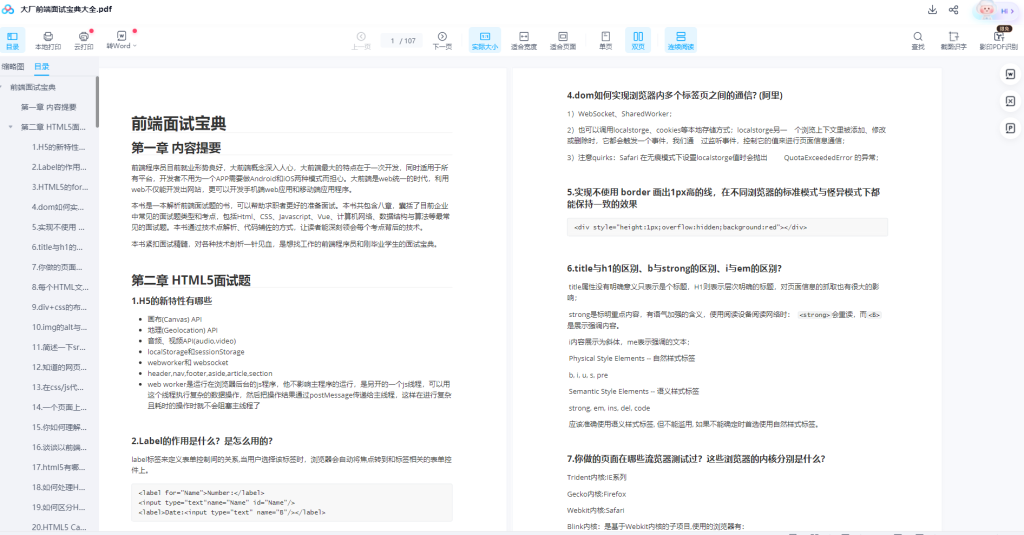Open outline entry 5.实现不使用
The height and width of the screenshot is (535, 1024).
click(x=58, y=227)
